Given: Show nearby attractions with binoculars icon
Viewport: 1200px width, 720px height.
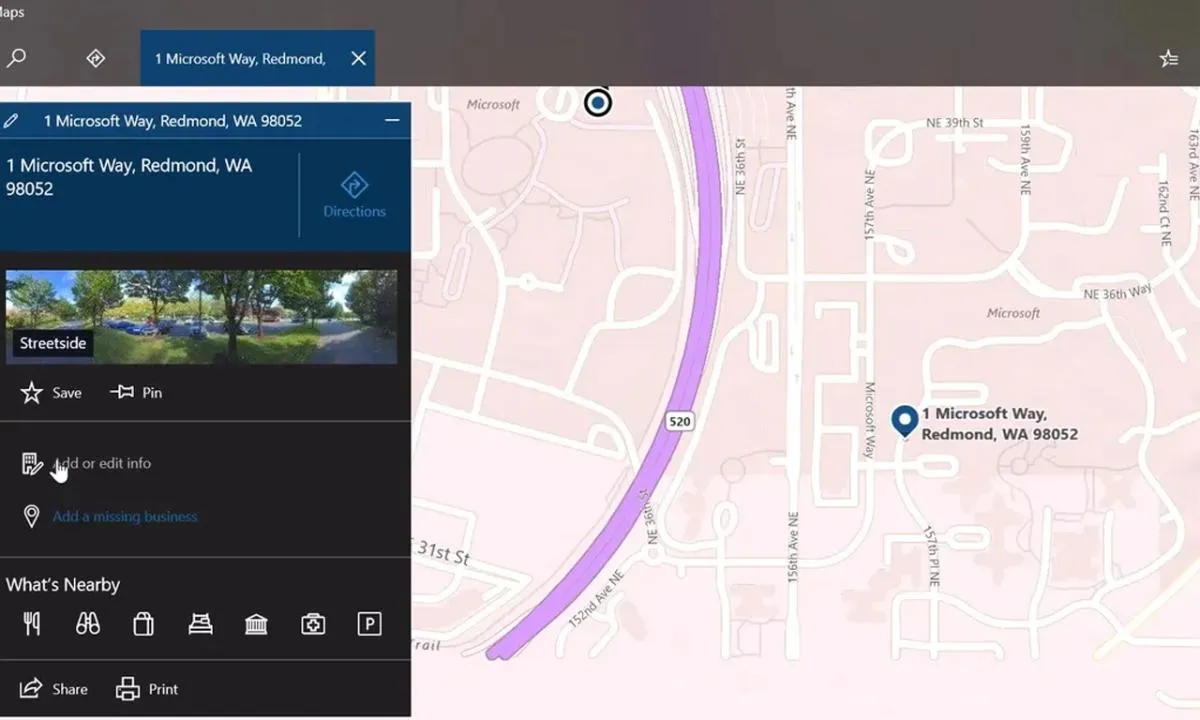Looking at the screenshot, I should pos(88,624).
